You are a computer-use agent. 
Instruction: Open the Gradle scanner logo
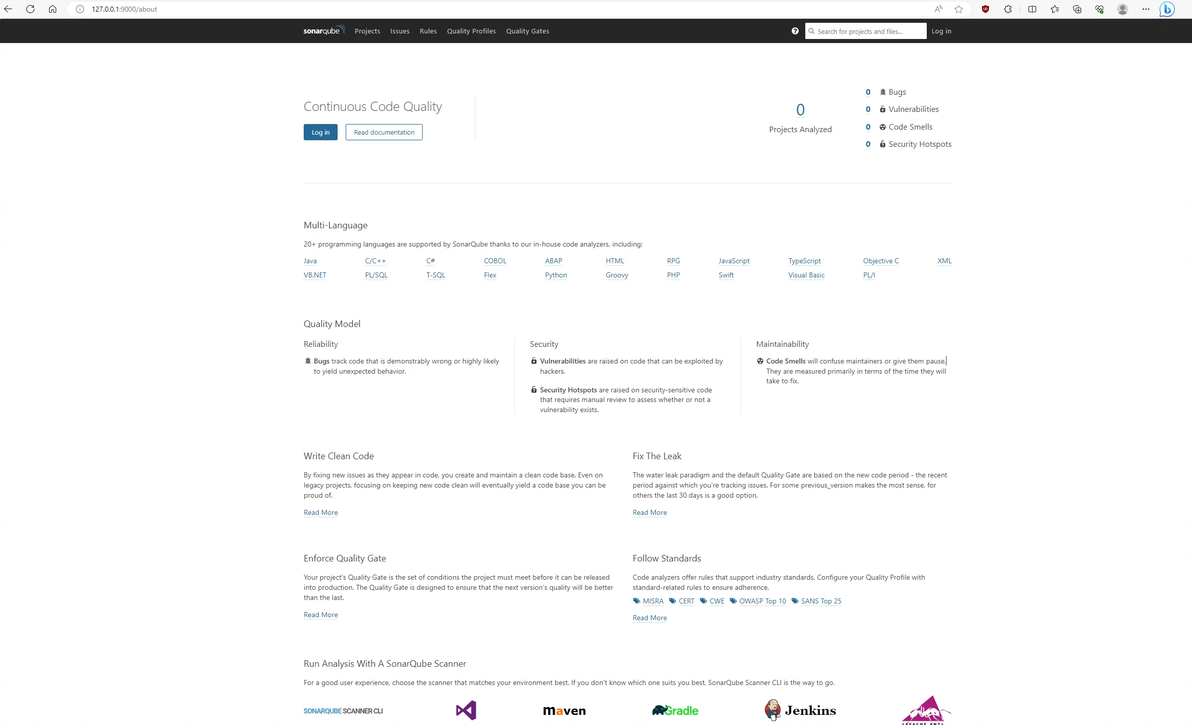click(x=675, y=711)
